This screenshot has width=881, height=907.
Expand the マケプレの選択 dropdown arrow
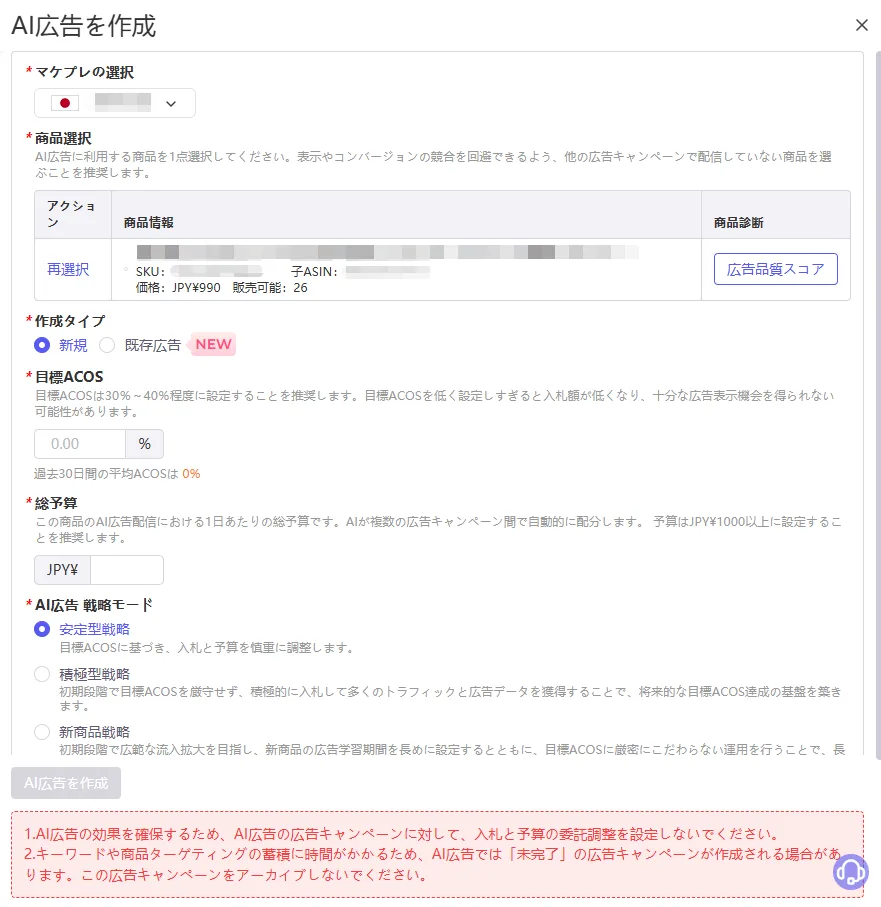tap(171, 104)
